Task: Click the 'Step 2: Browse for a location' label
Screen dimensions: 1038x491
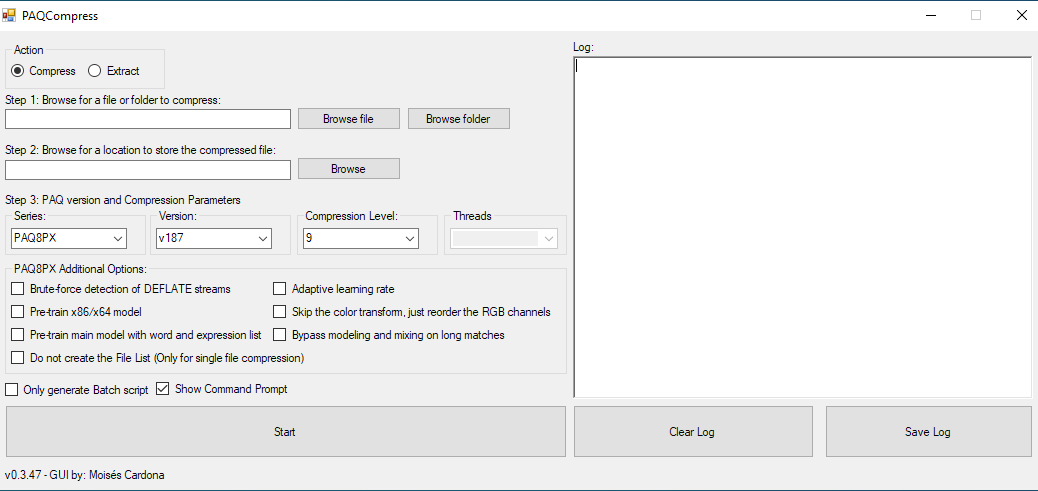Action: [140, 150]
